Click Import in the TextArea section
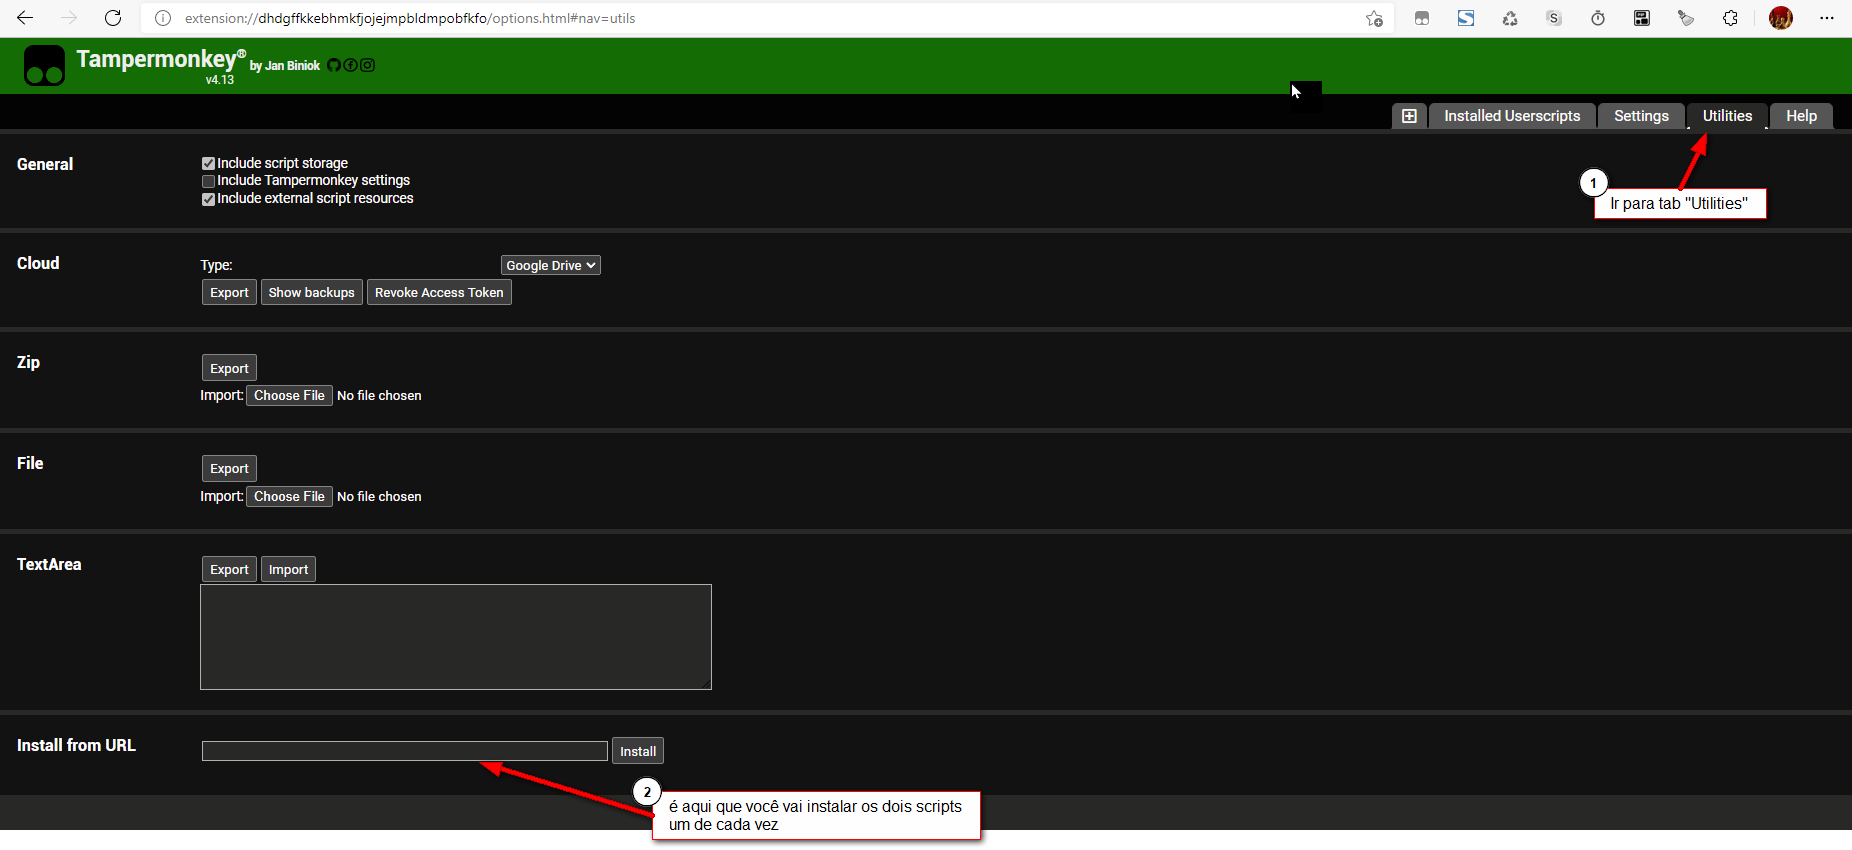The image size is (1852, 850). (288, 569)
